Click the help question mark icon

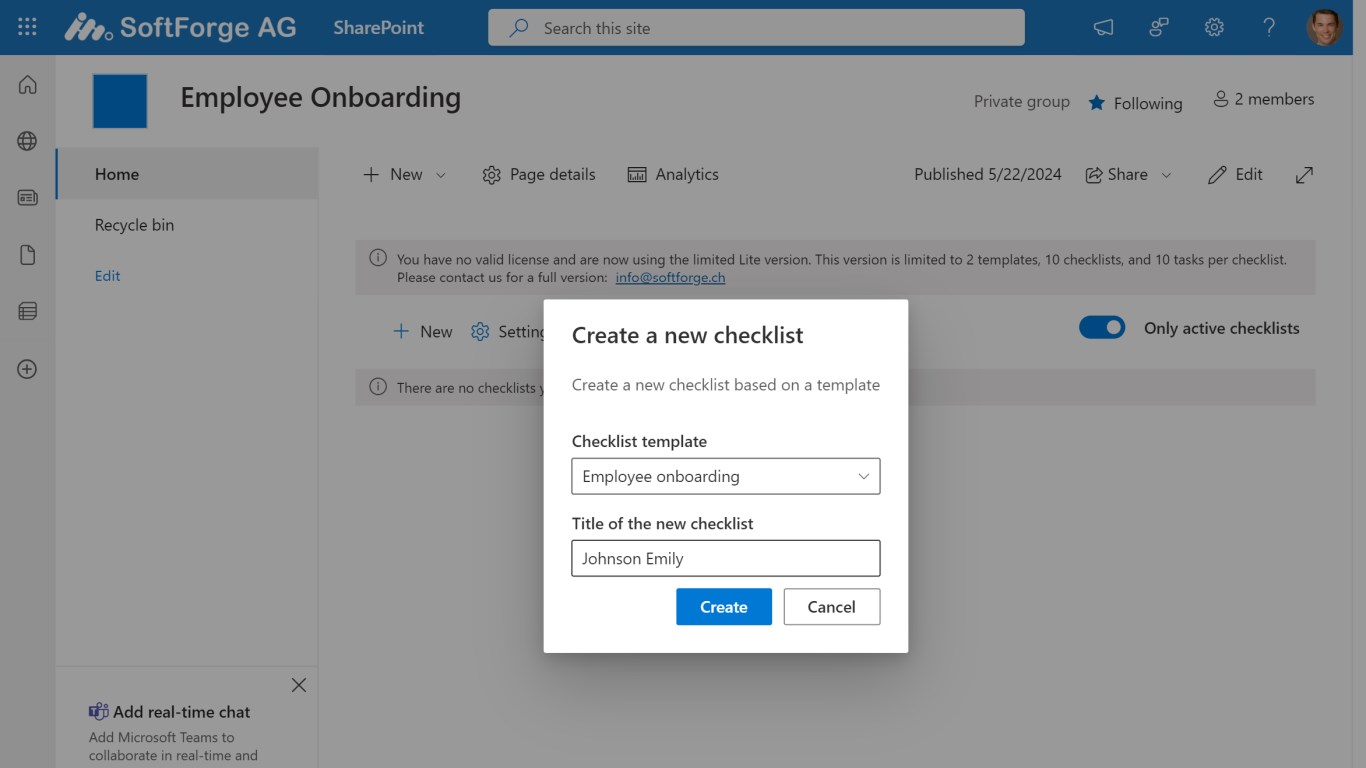pos(1269,27)
